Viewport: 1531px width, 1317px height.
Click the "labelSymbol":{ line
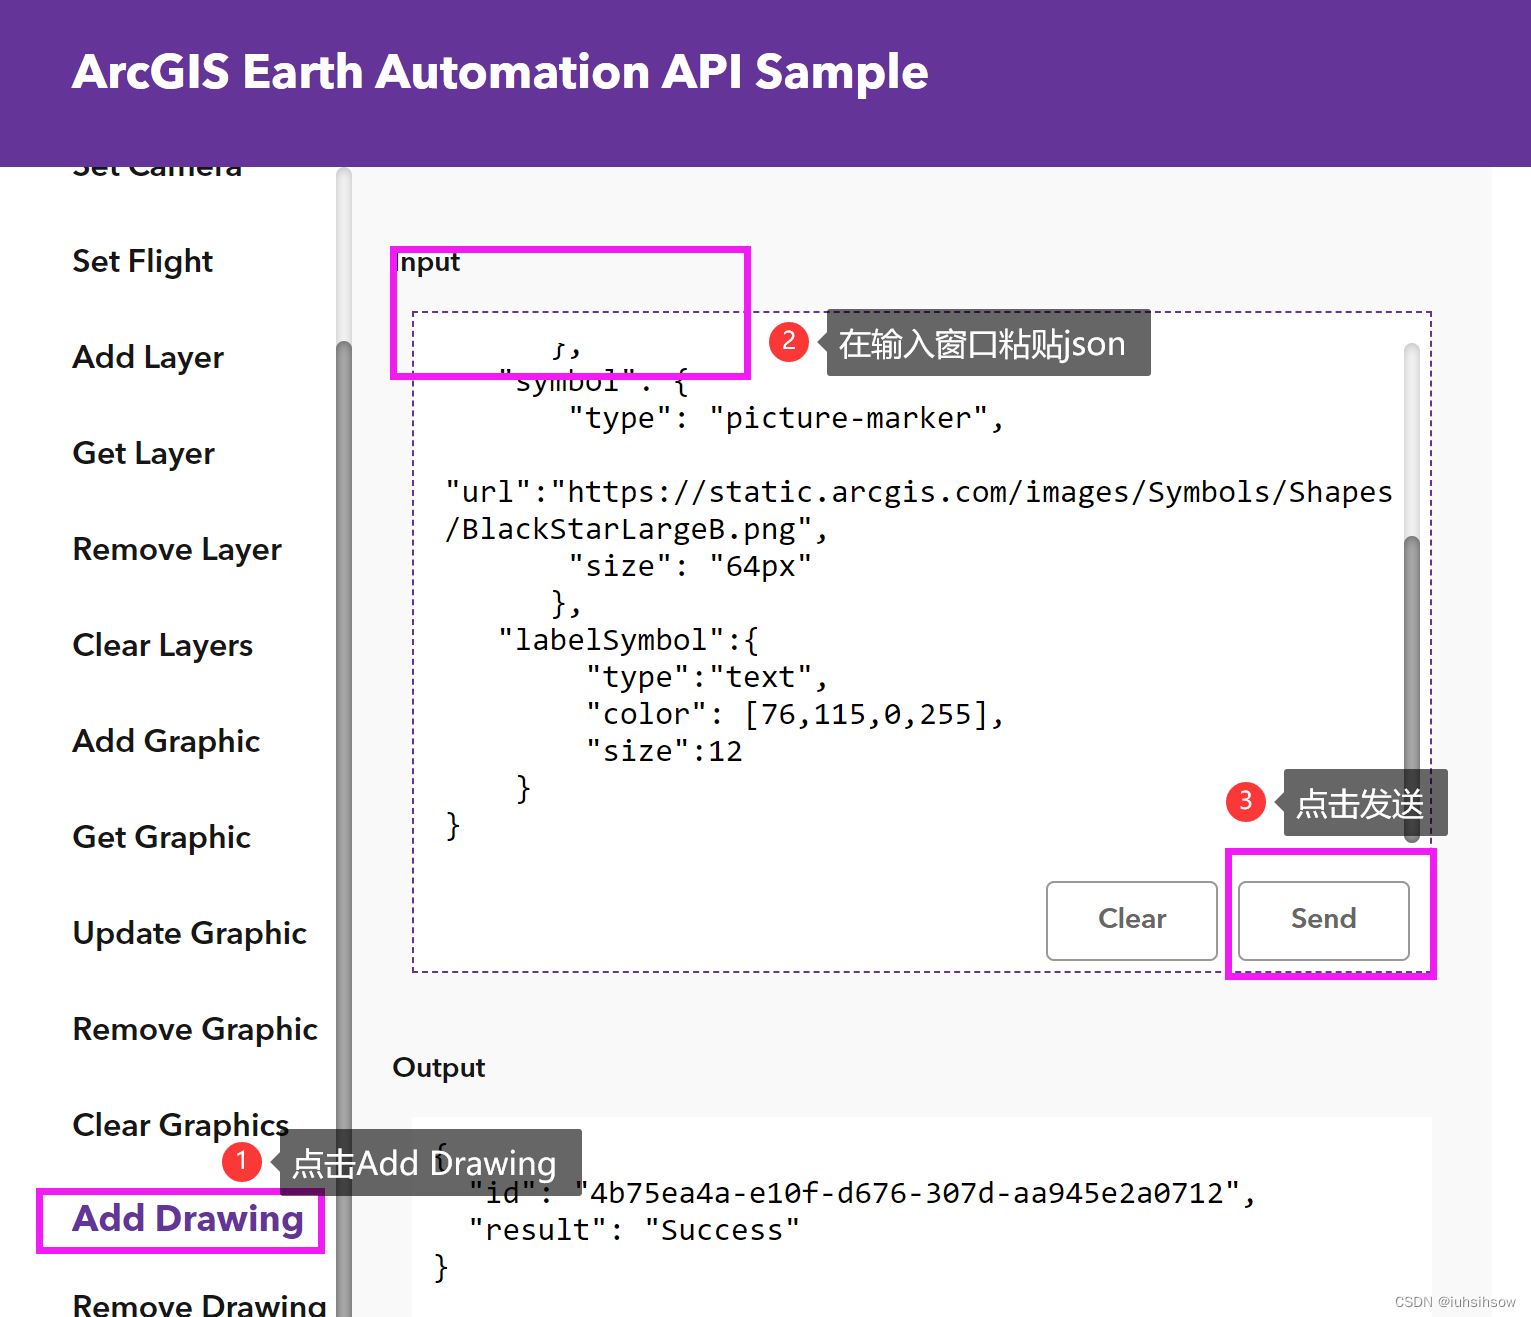click(x=629, y=640)
